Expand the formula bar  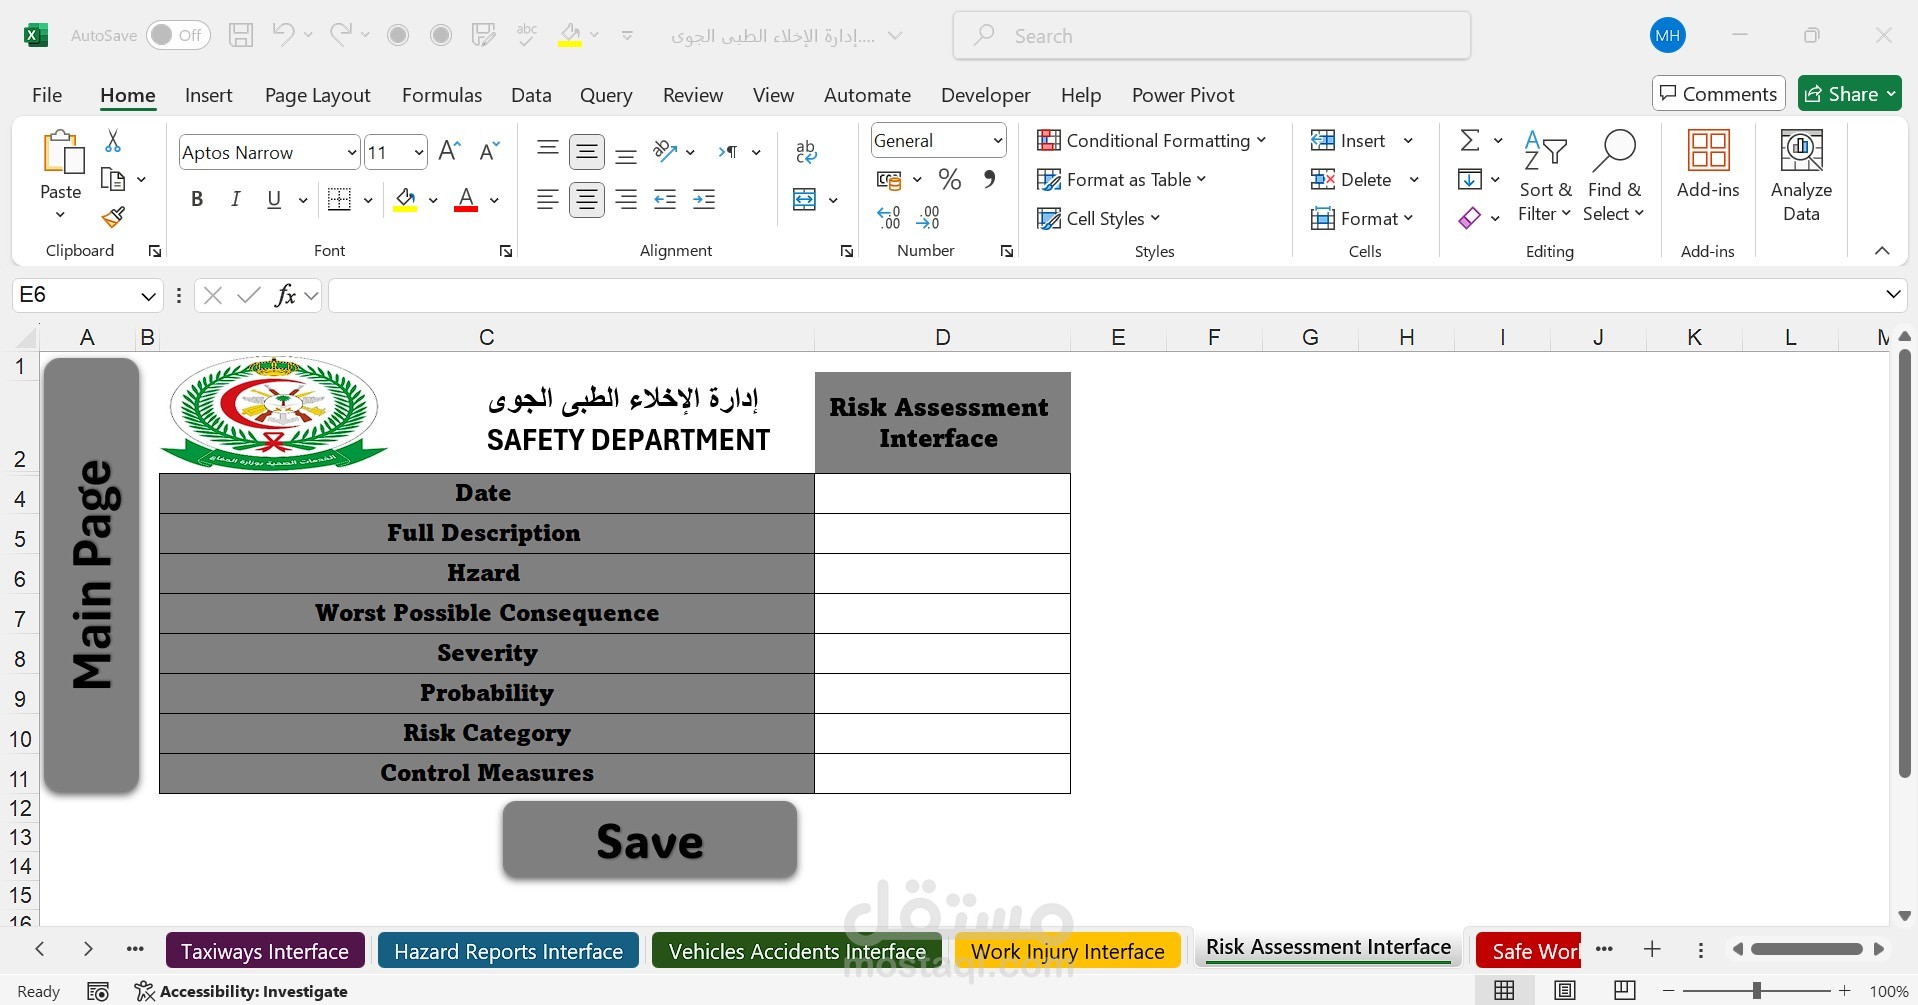tap(1893, 295)
